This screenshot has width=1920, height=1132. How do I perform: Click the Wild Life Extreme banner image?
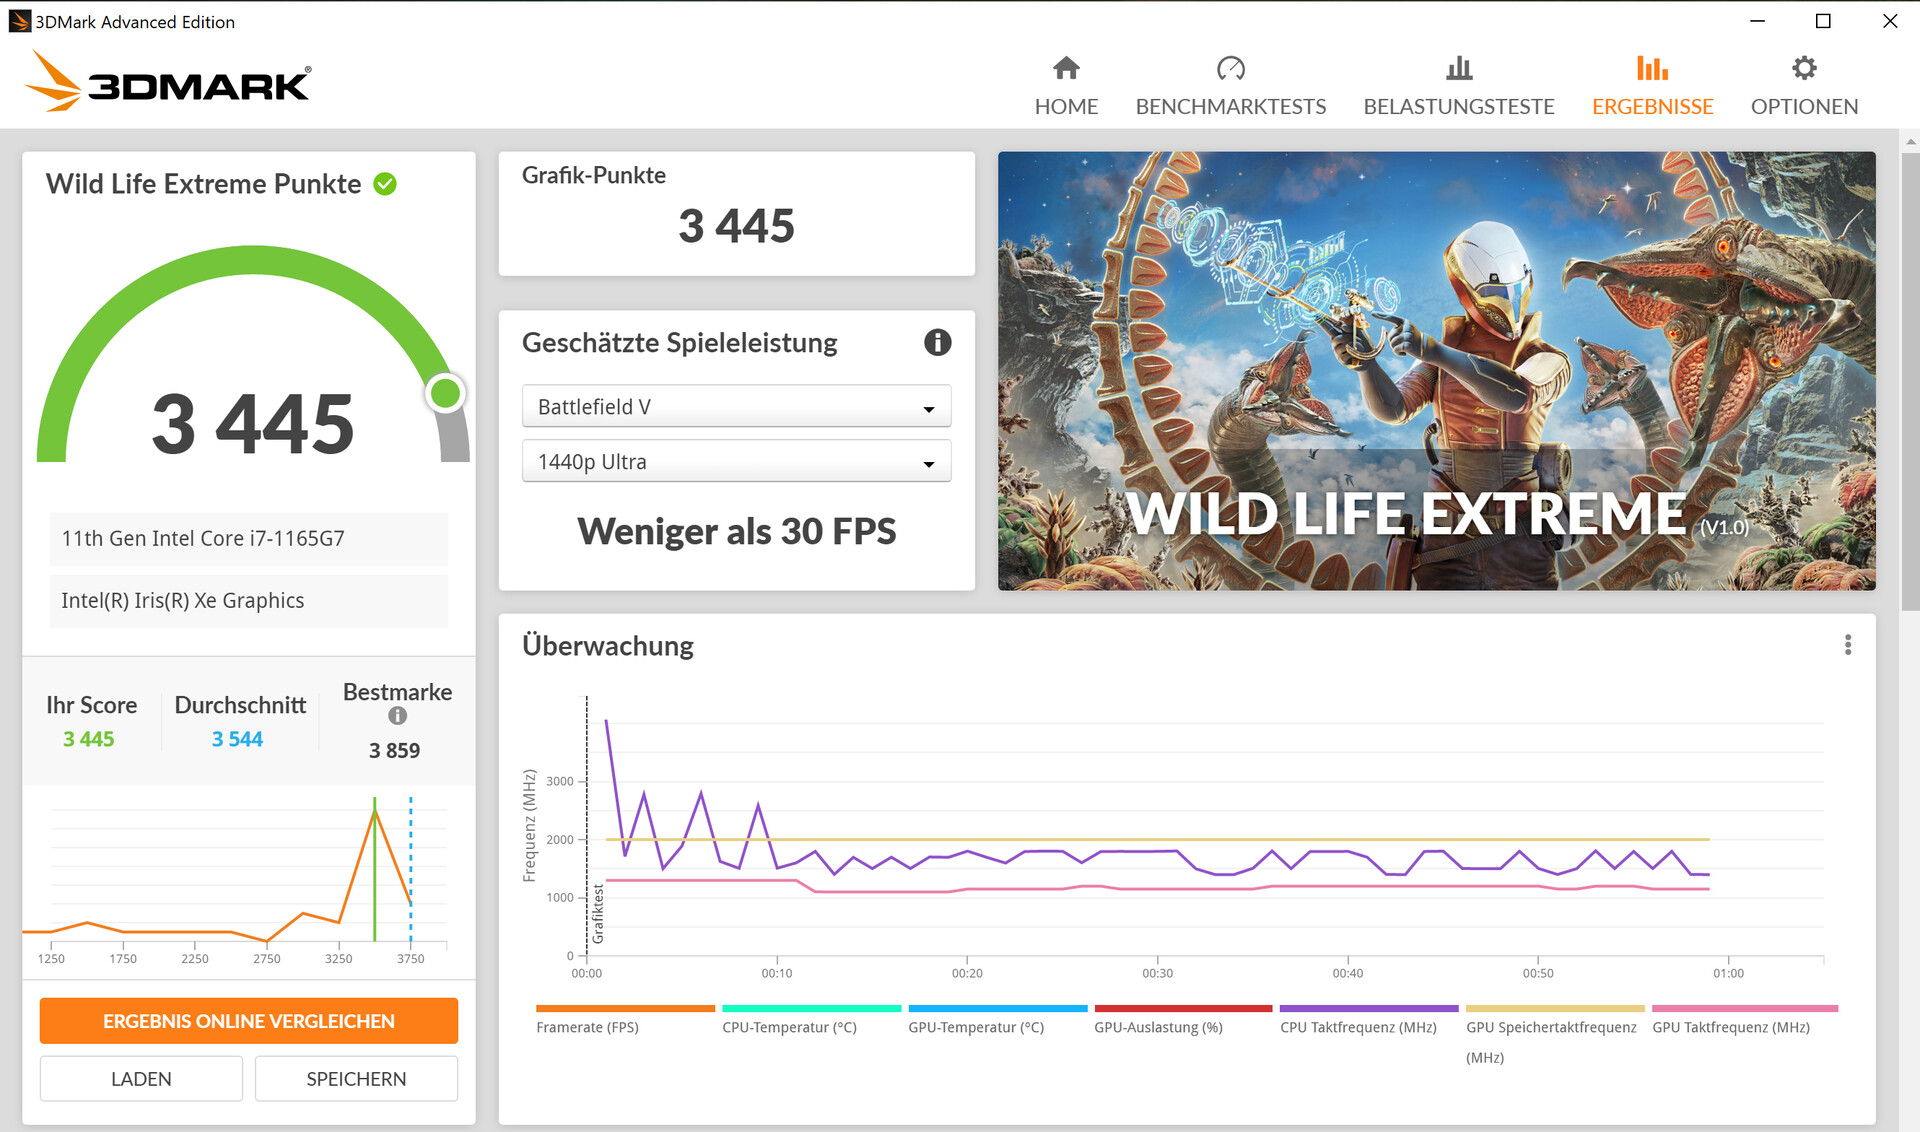coord(1436,370)
